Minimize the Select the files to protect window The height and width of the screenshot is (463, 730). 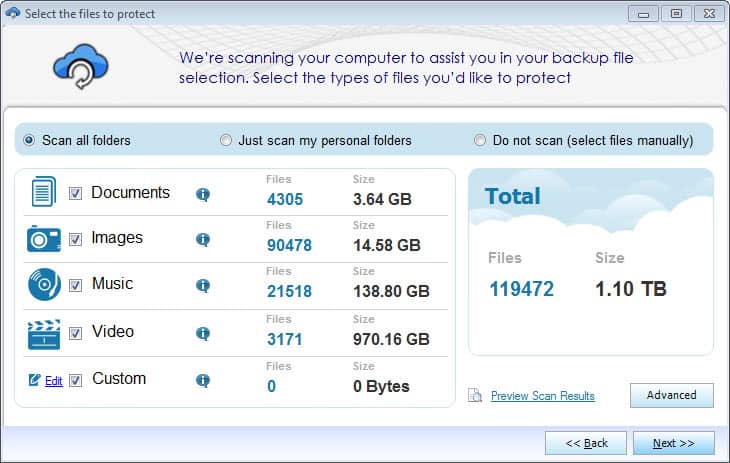pyautogui.click(x=643, y=14)
